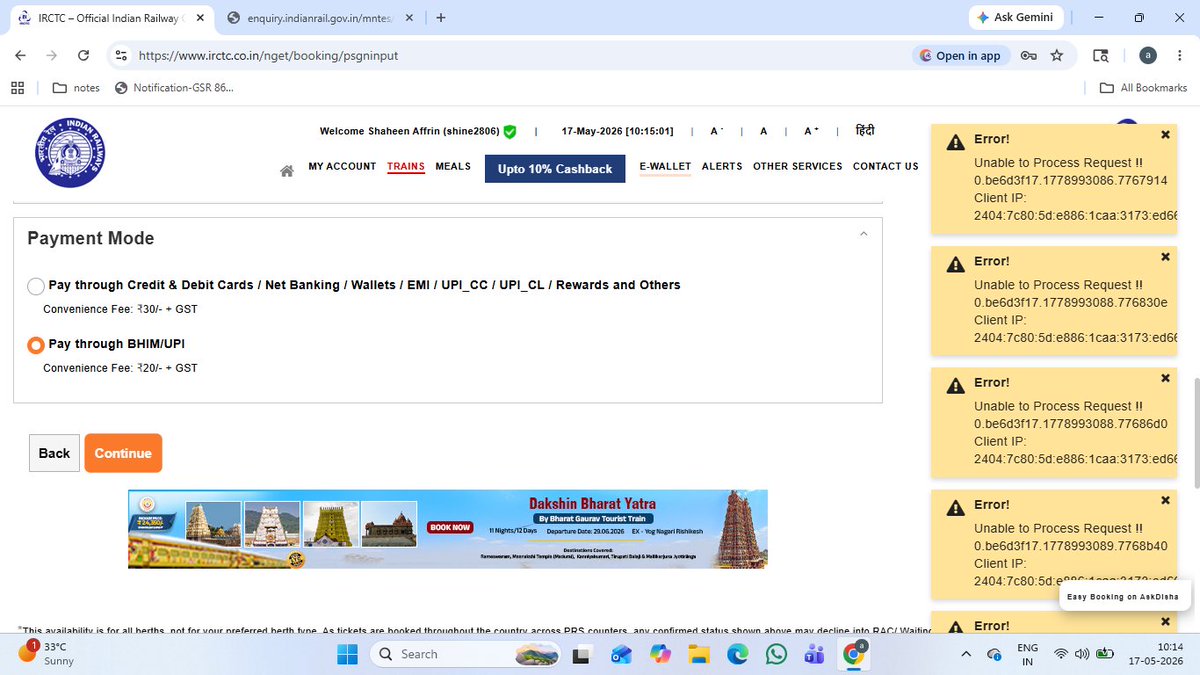Open the apps grid in bookmarks bar
The image size is (1200, 675).
pos(17,88)
